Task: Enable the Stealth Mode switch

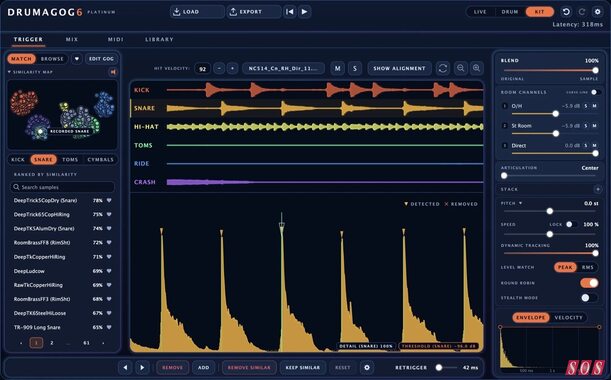Action: pyautogui.click(x=589, y=298)
